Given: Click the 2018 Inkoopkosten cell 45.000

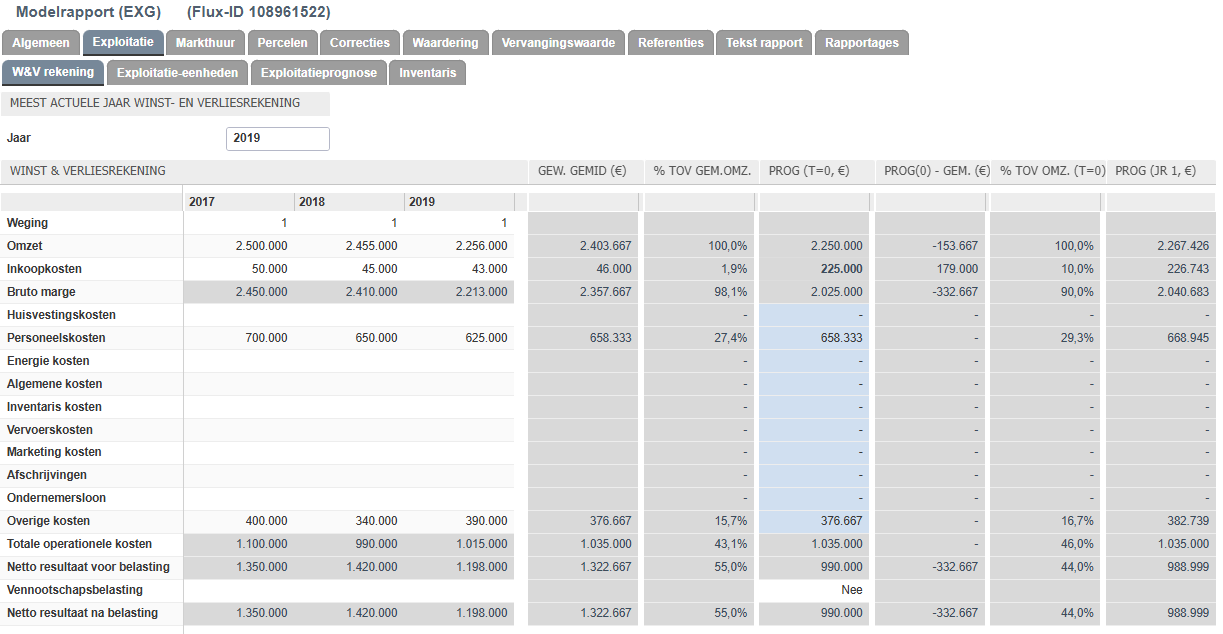Looking at the screenshot, I should pyautogui.click(x=349, y=269).
